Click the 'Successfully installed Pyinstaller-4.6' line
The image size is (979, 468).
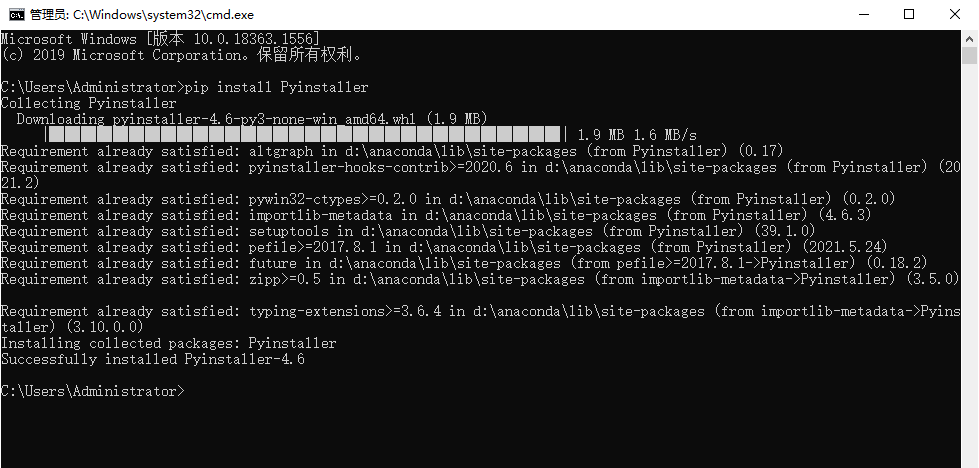point(153,359)
